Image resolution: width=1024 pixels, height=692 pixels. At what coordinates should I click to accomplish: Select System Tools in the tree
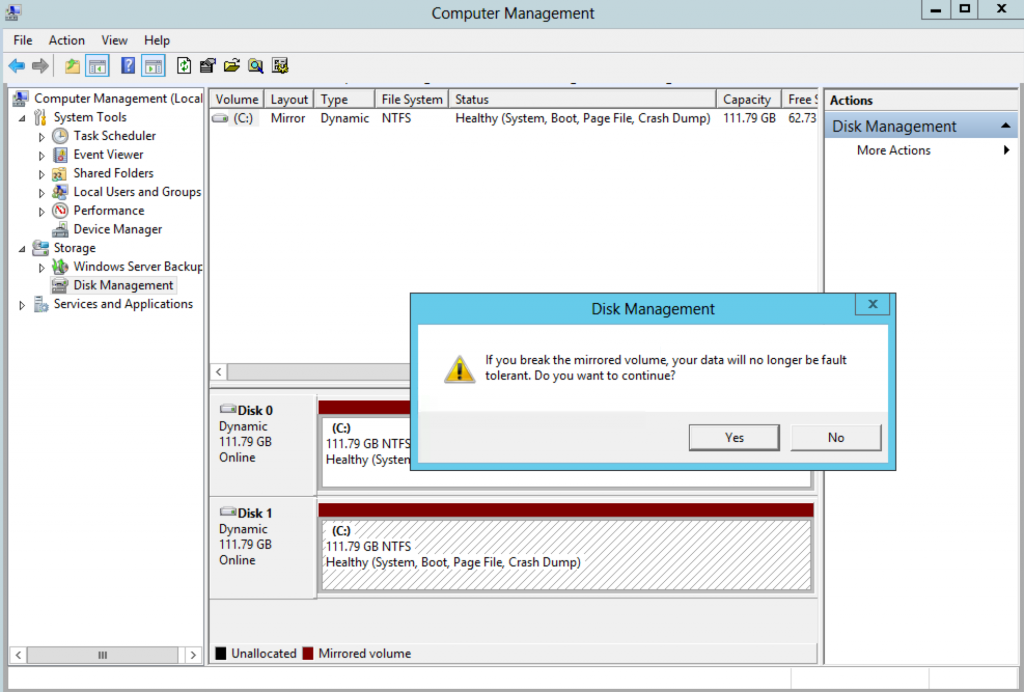click(x=90, y=118)
